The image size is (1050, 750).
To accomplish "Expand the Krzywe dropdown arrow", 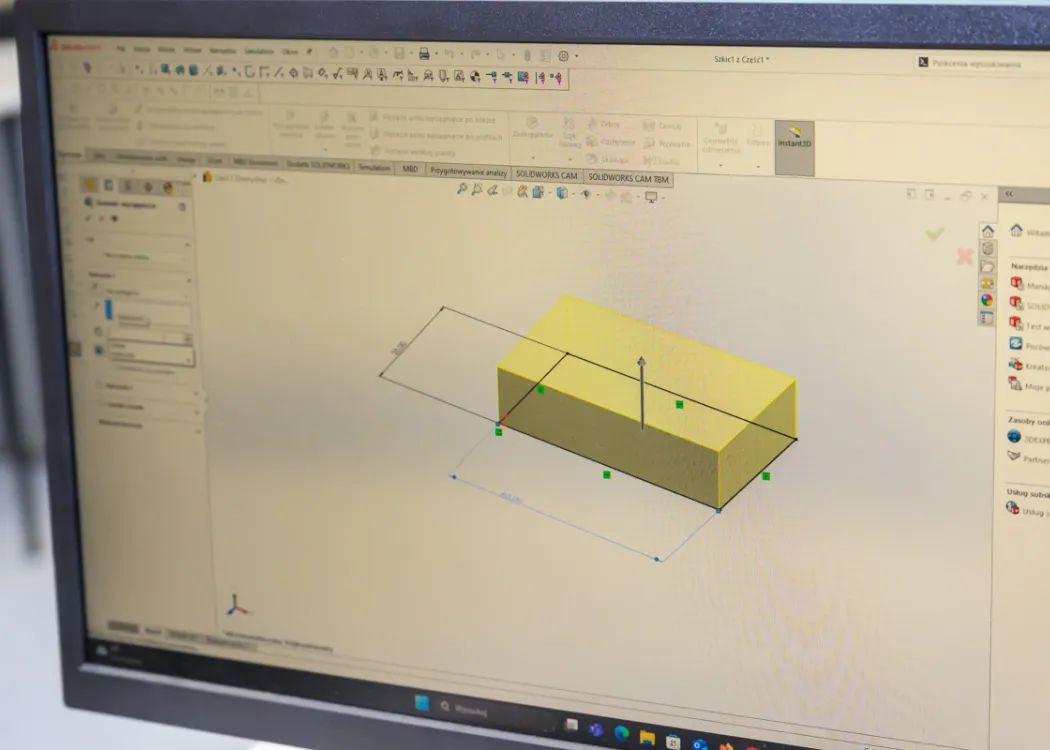I will click(x=758, y=166).
